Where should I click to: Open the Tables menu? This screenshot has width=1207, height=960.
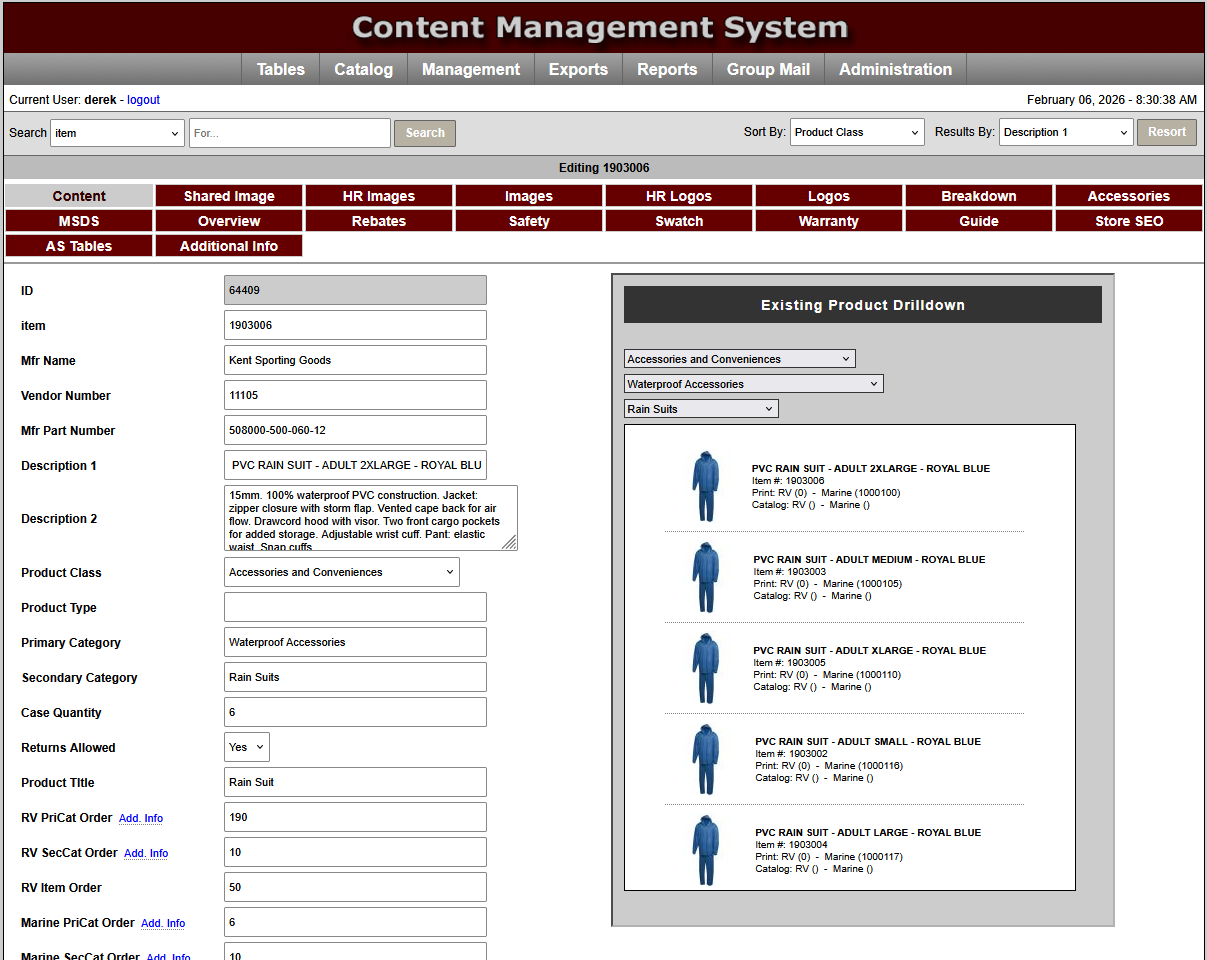[280, 69]
